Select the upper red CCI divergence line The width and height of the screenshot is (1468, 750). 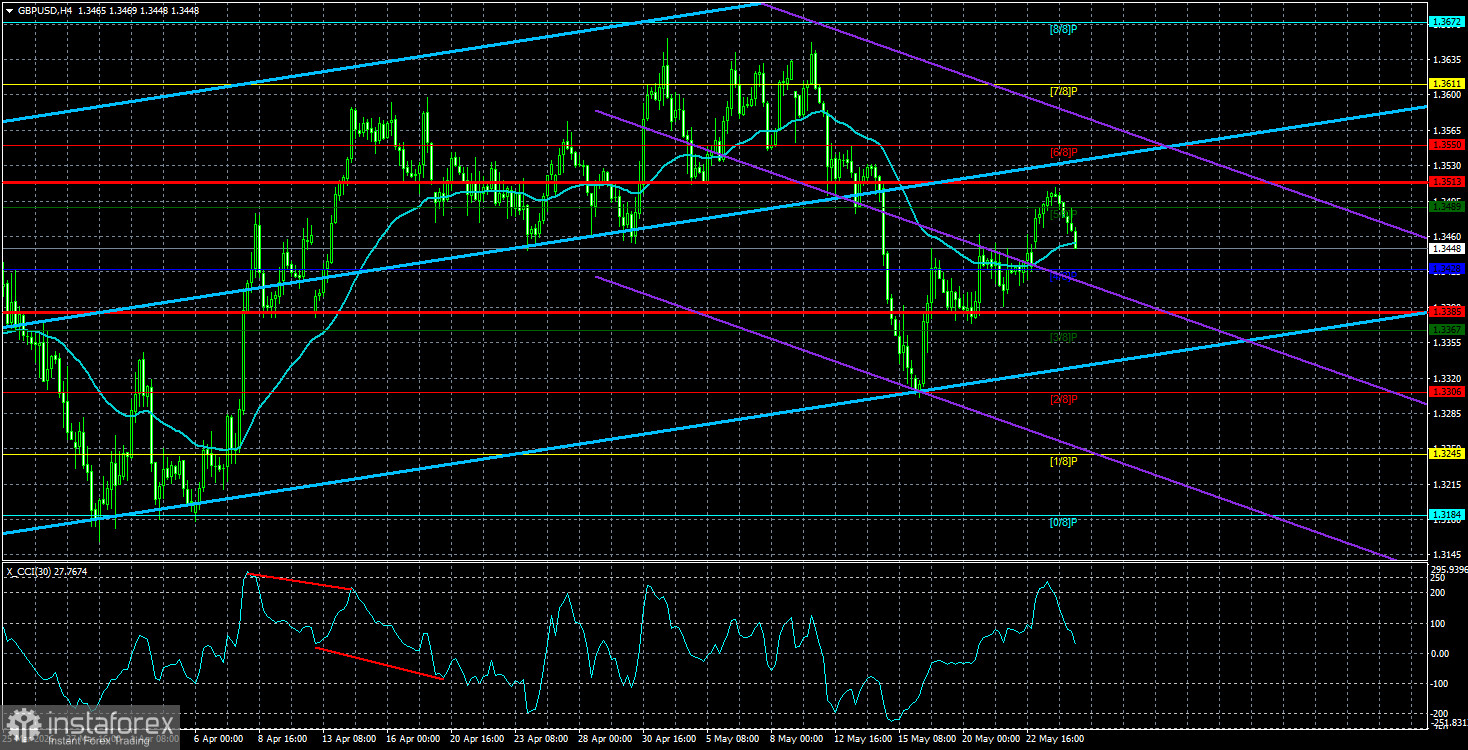tap(301, 582)
